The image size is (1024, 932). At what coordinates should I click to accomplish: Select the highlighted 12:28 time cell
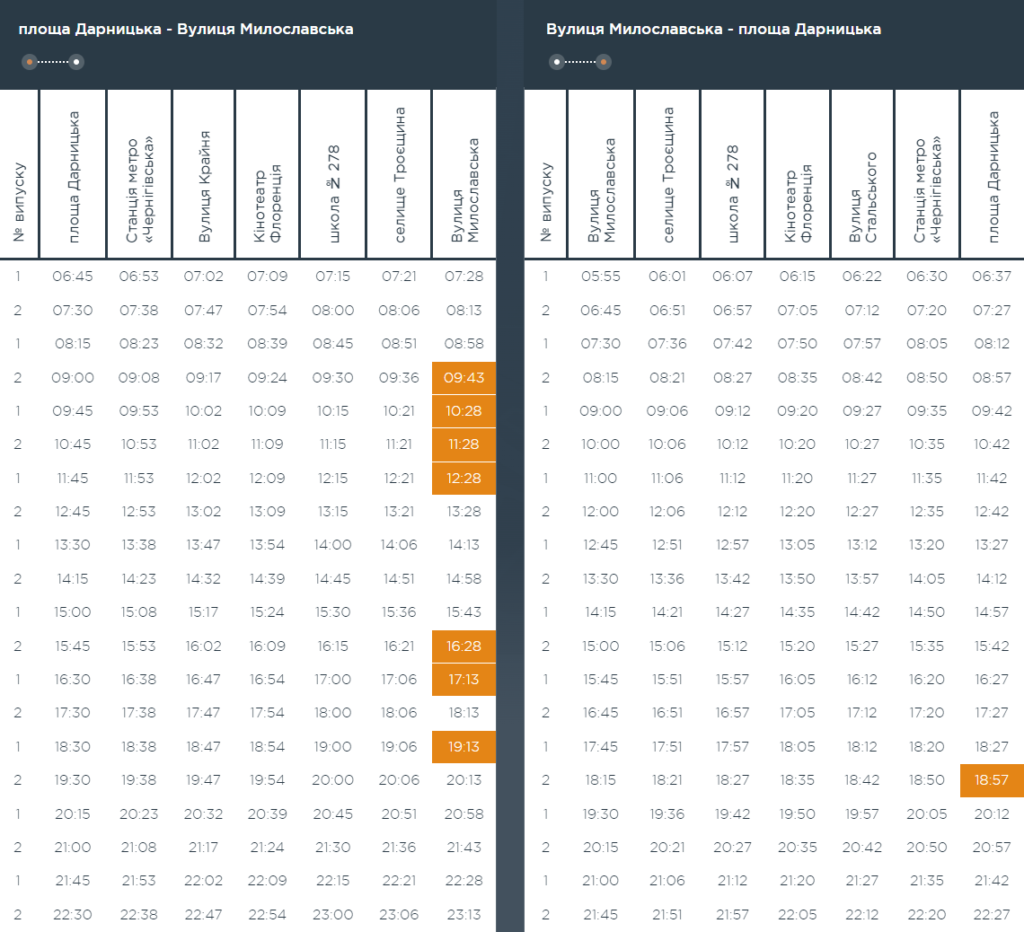464,478
